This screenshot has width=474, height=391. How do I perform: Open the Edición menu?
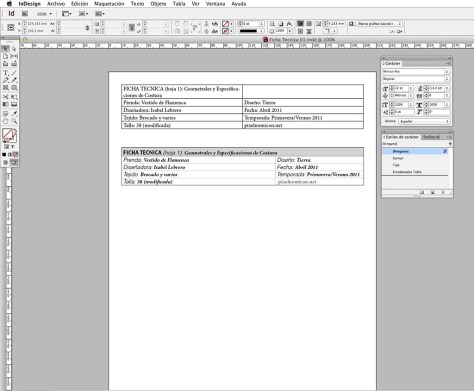(79, 4)
